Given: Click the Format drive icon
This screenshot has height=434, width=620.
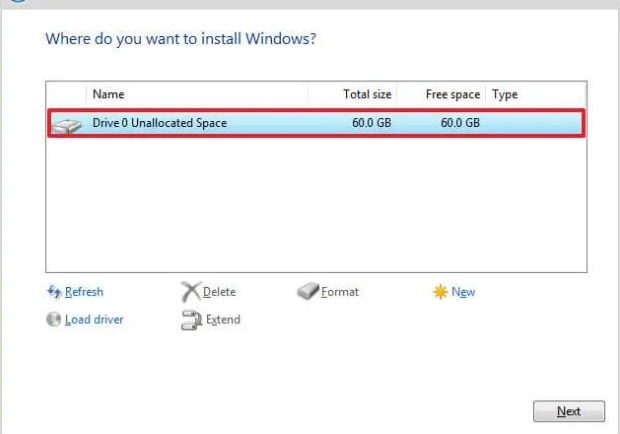Looking at the screenshot, I should pos(308,292).
